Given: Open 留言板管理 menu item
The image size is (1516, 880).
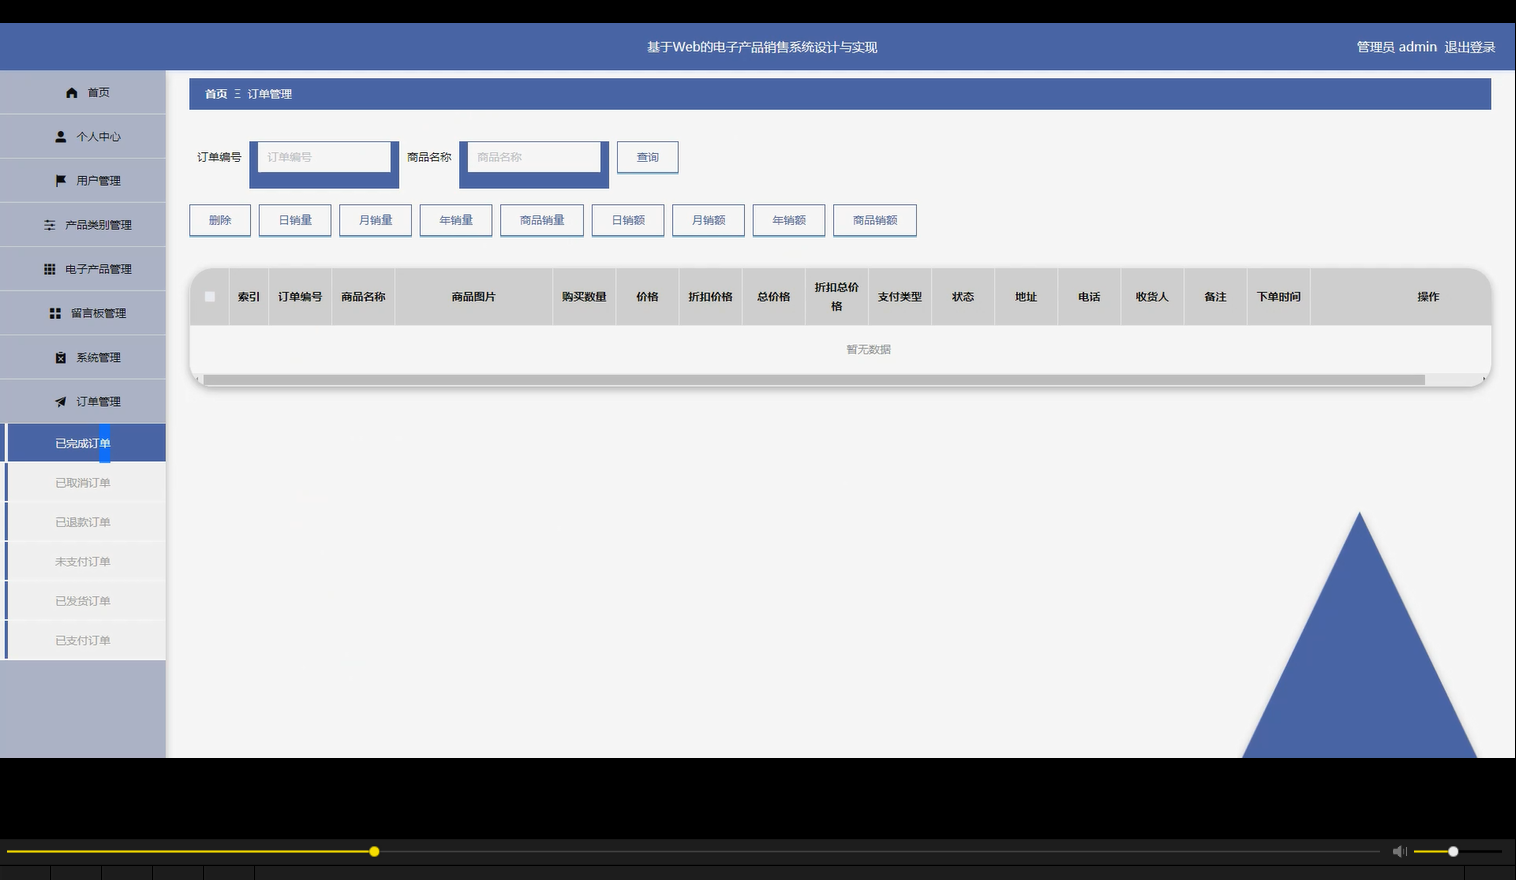Looking at the screenshot, I should pyautogui.click(x=83, y=312).
